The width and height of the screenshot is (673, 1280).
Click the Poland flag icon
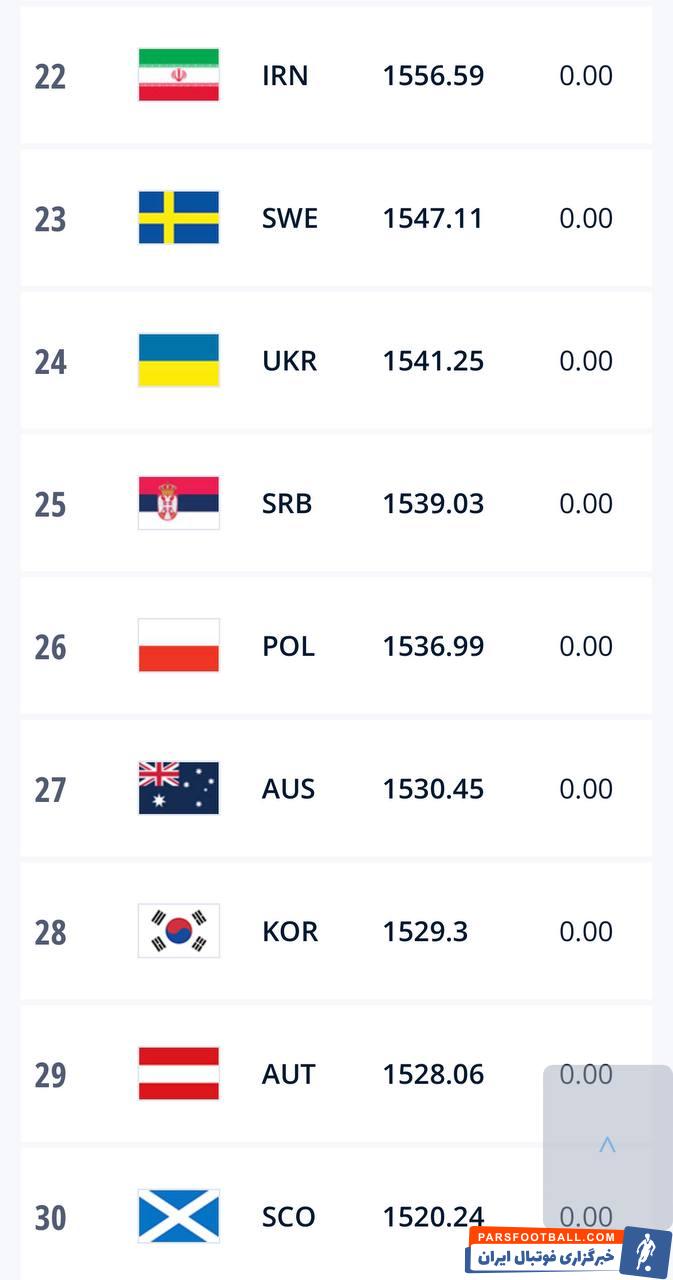178,646
